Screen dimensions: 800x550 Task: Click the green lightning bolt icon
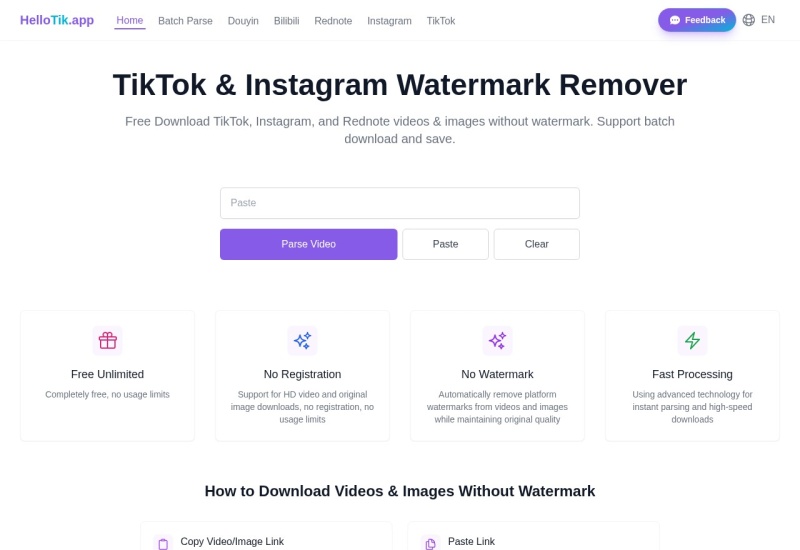pyautogui.click(x=692, y=340)
